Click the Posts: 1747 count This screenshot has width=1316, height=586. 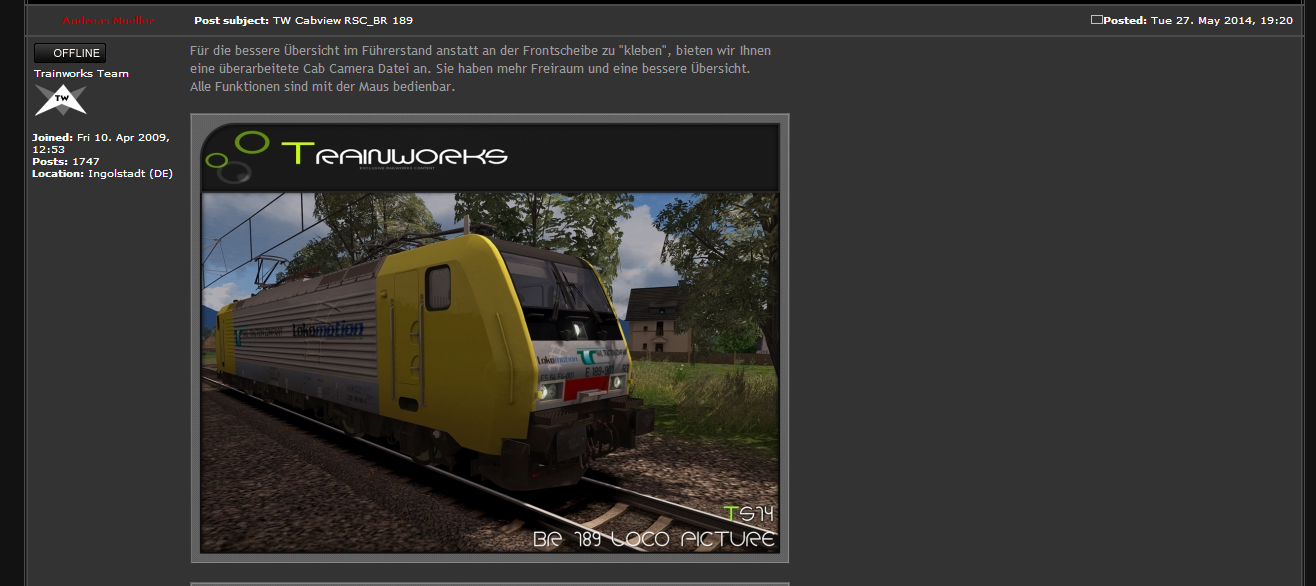coord(66,161)
